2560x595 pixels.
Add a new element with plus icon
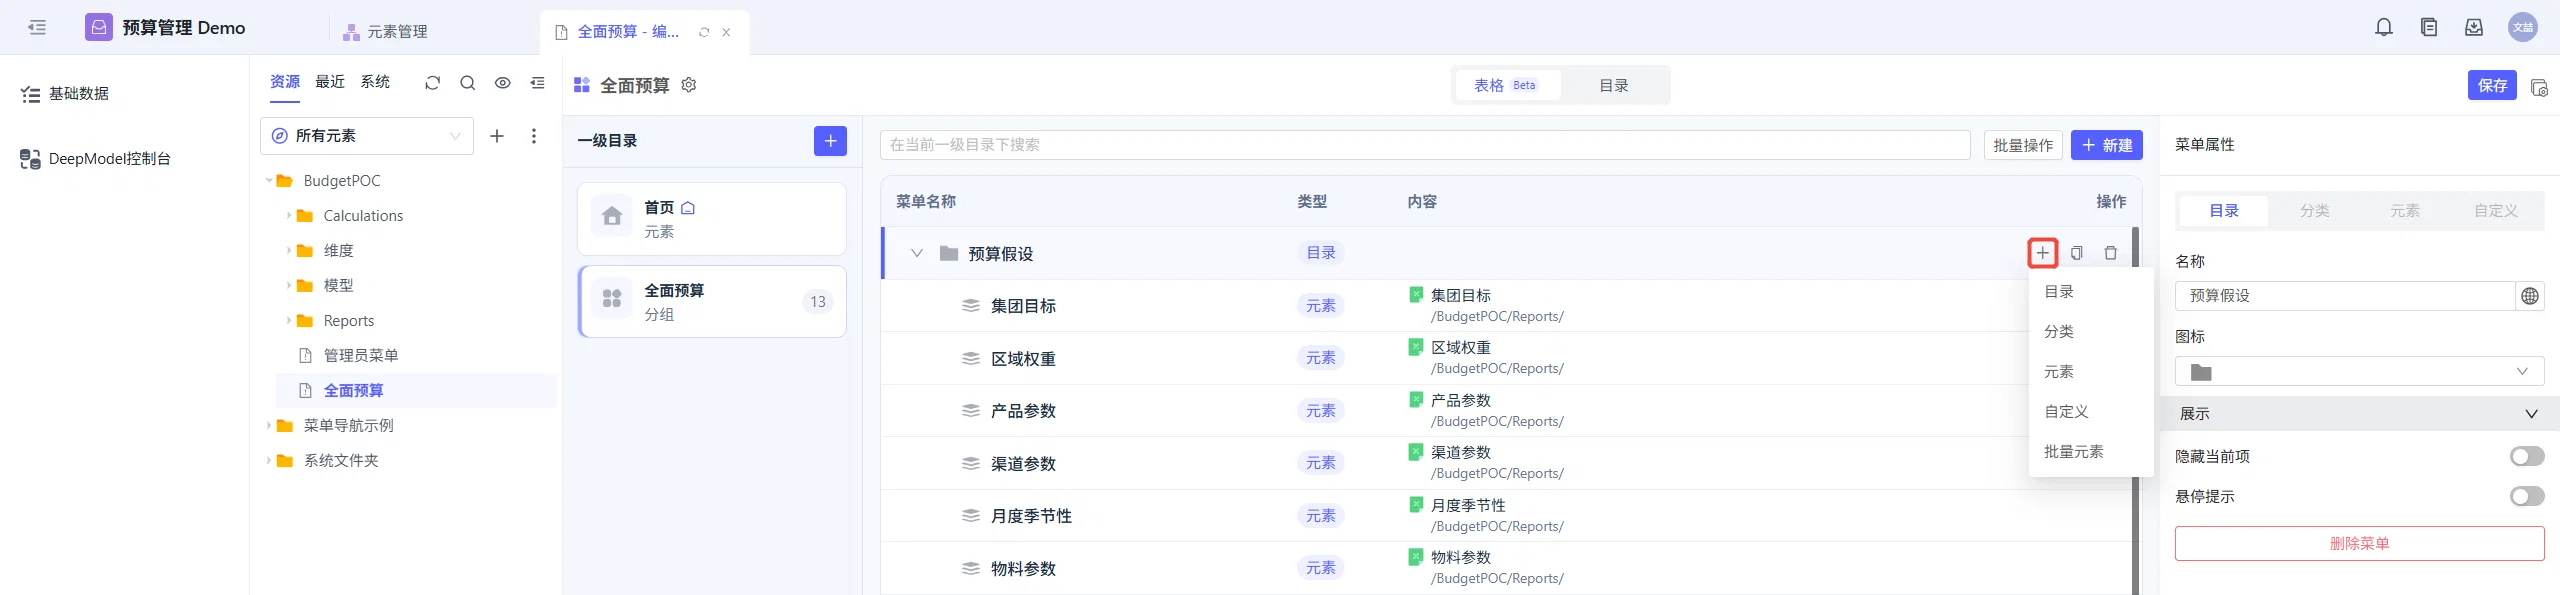coord(497,136)
